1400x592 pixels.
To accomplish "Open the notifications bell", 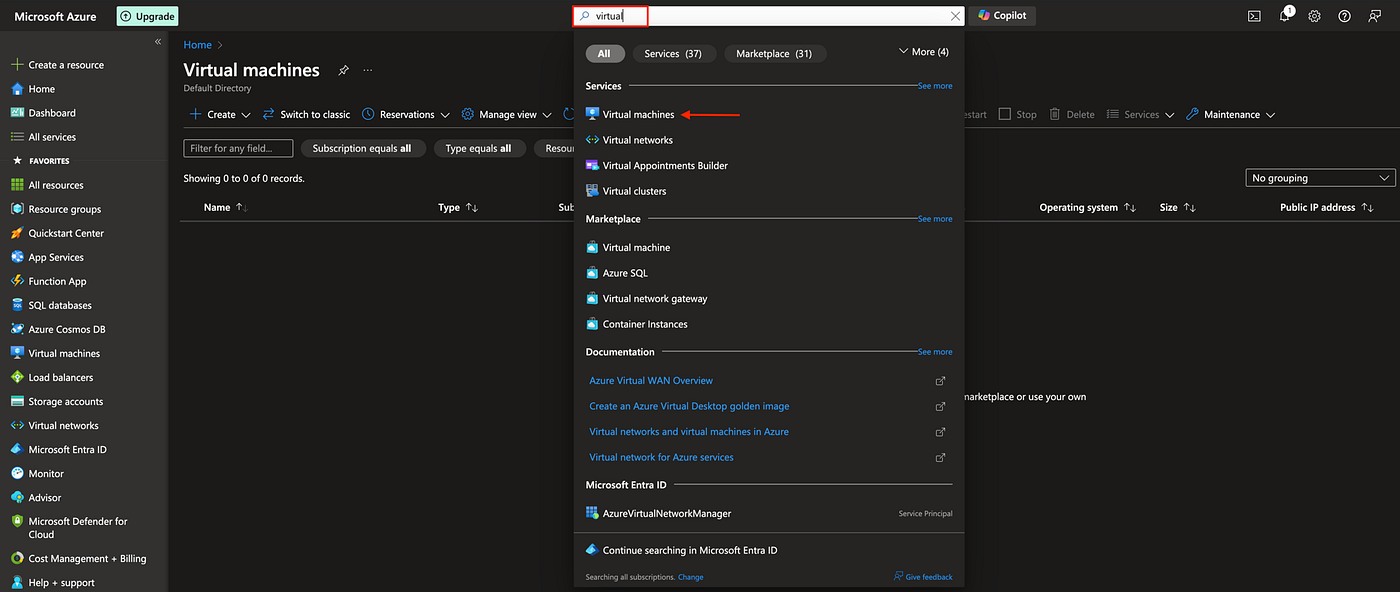I will click(x=1285, y=15).
